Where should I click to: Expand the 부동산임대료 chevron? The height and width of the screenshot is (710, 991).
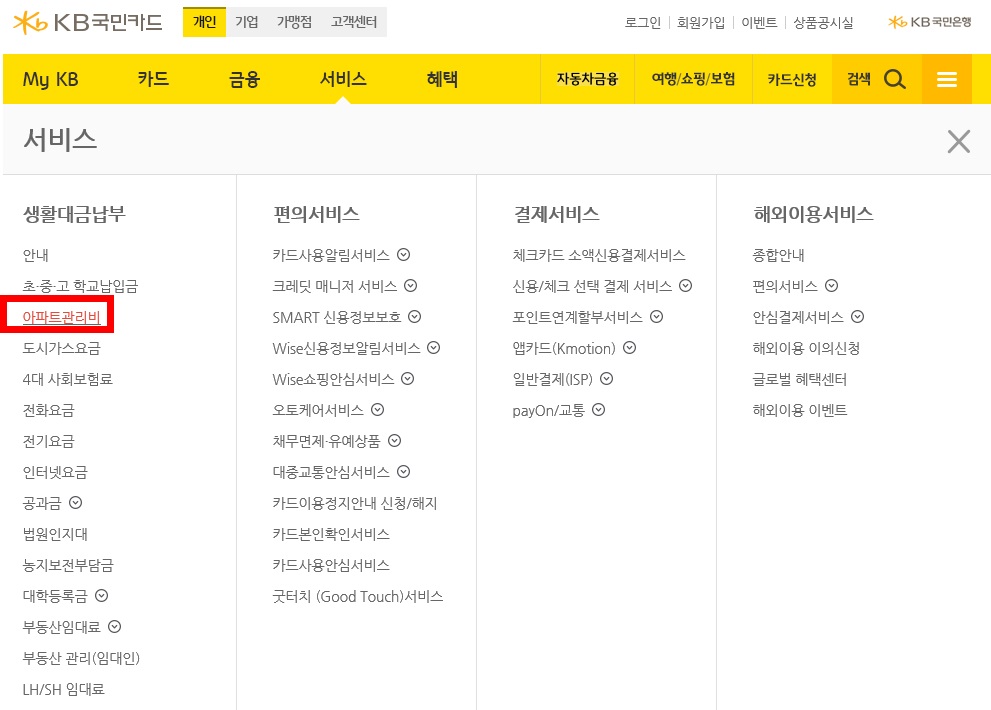pos(114,626)
